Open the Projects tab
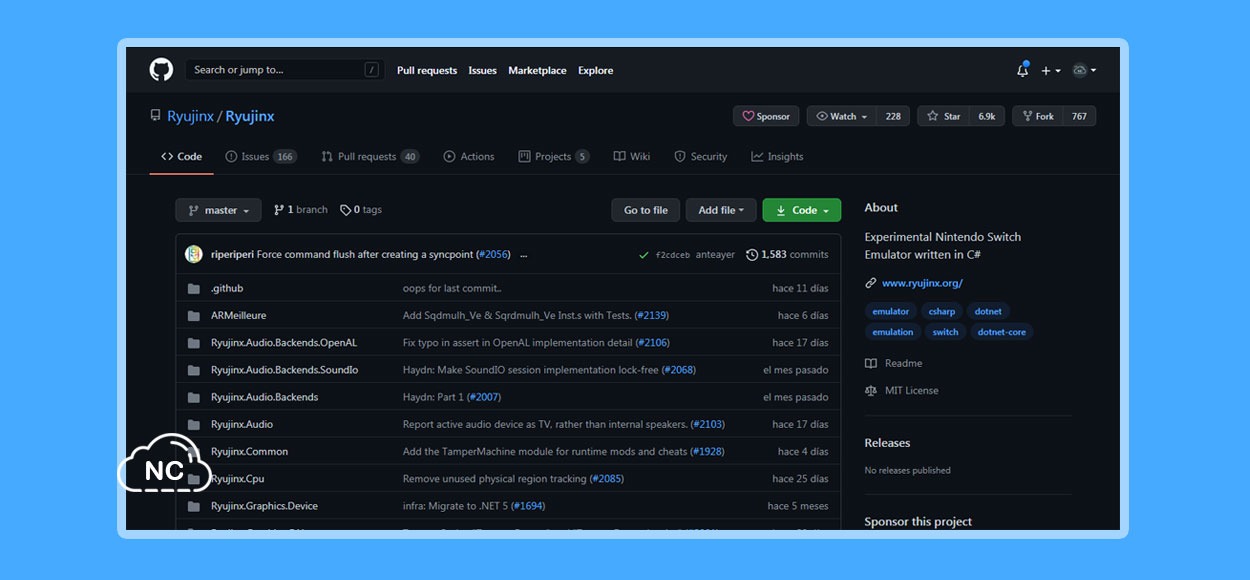Screen dimensions: 1250x580 tap(554, 157)
